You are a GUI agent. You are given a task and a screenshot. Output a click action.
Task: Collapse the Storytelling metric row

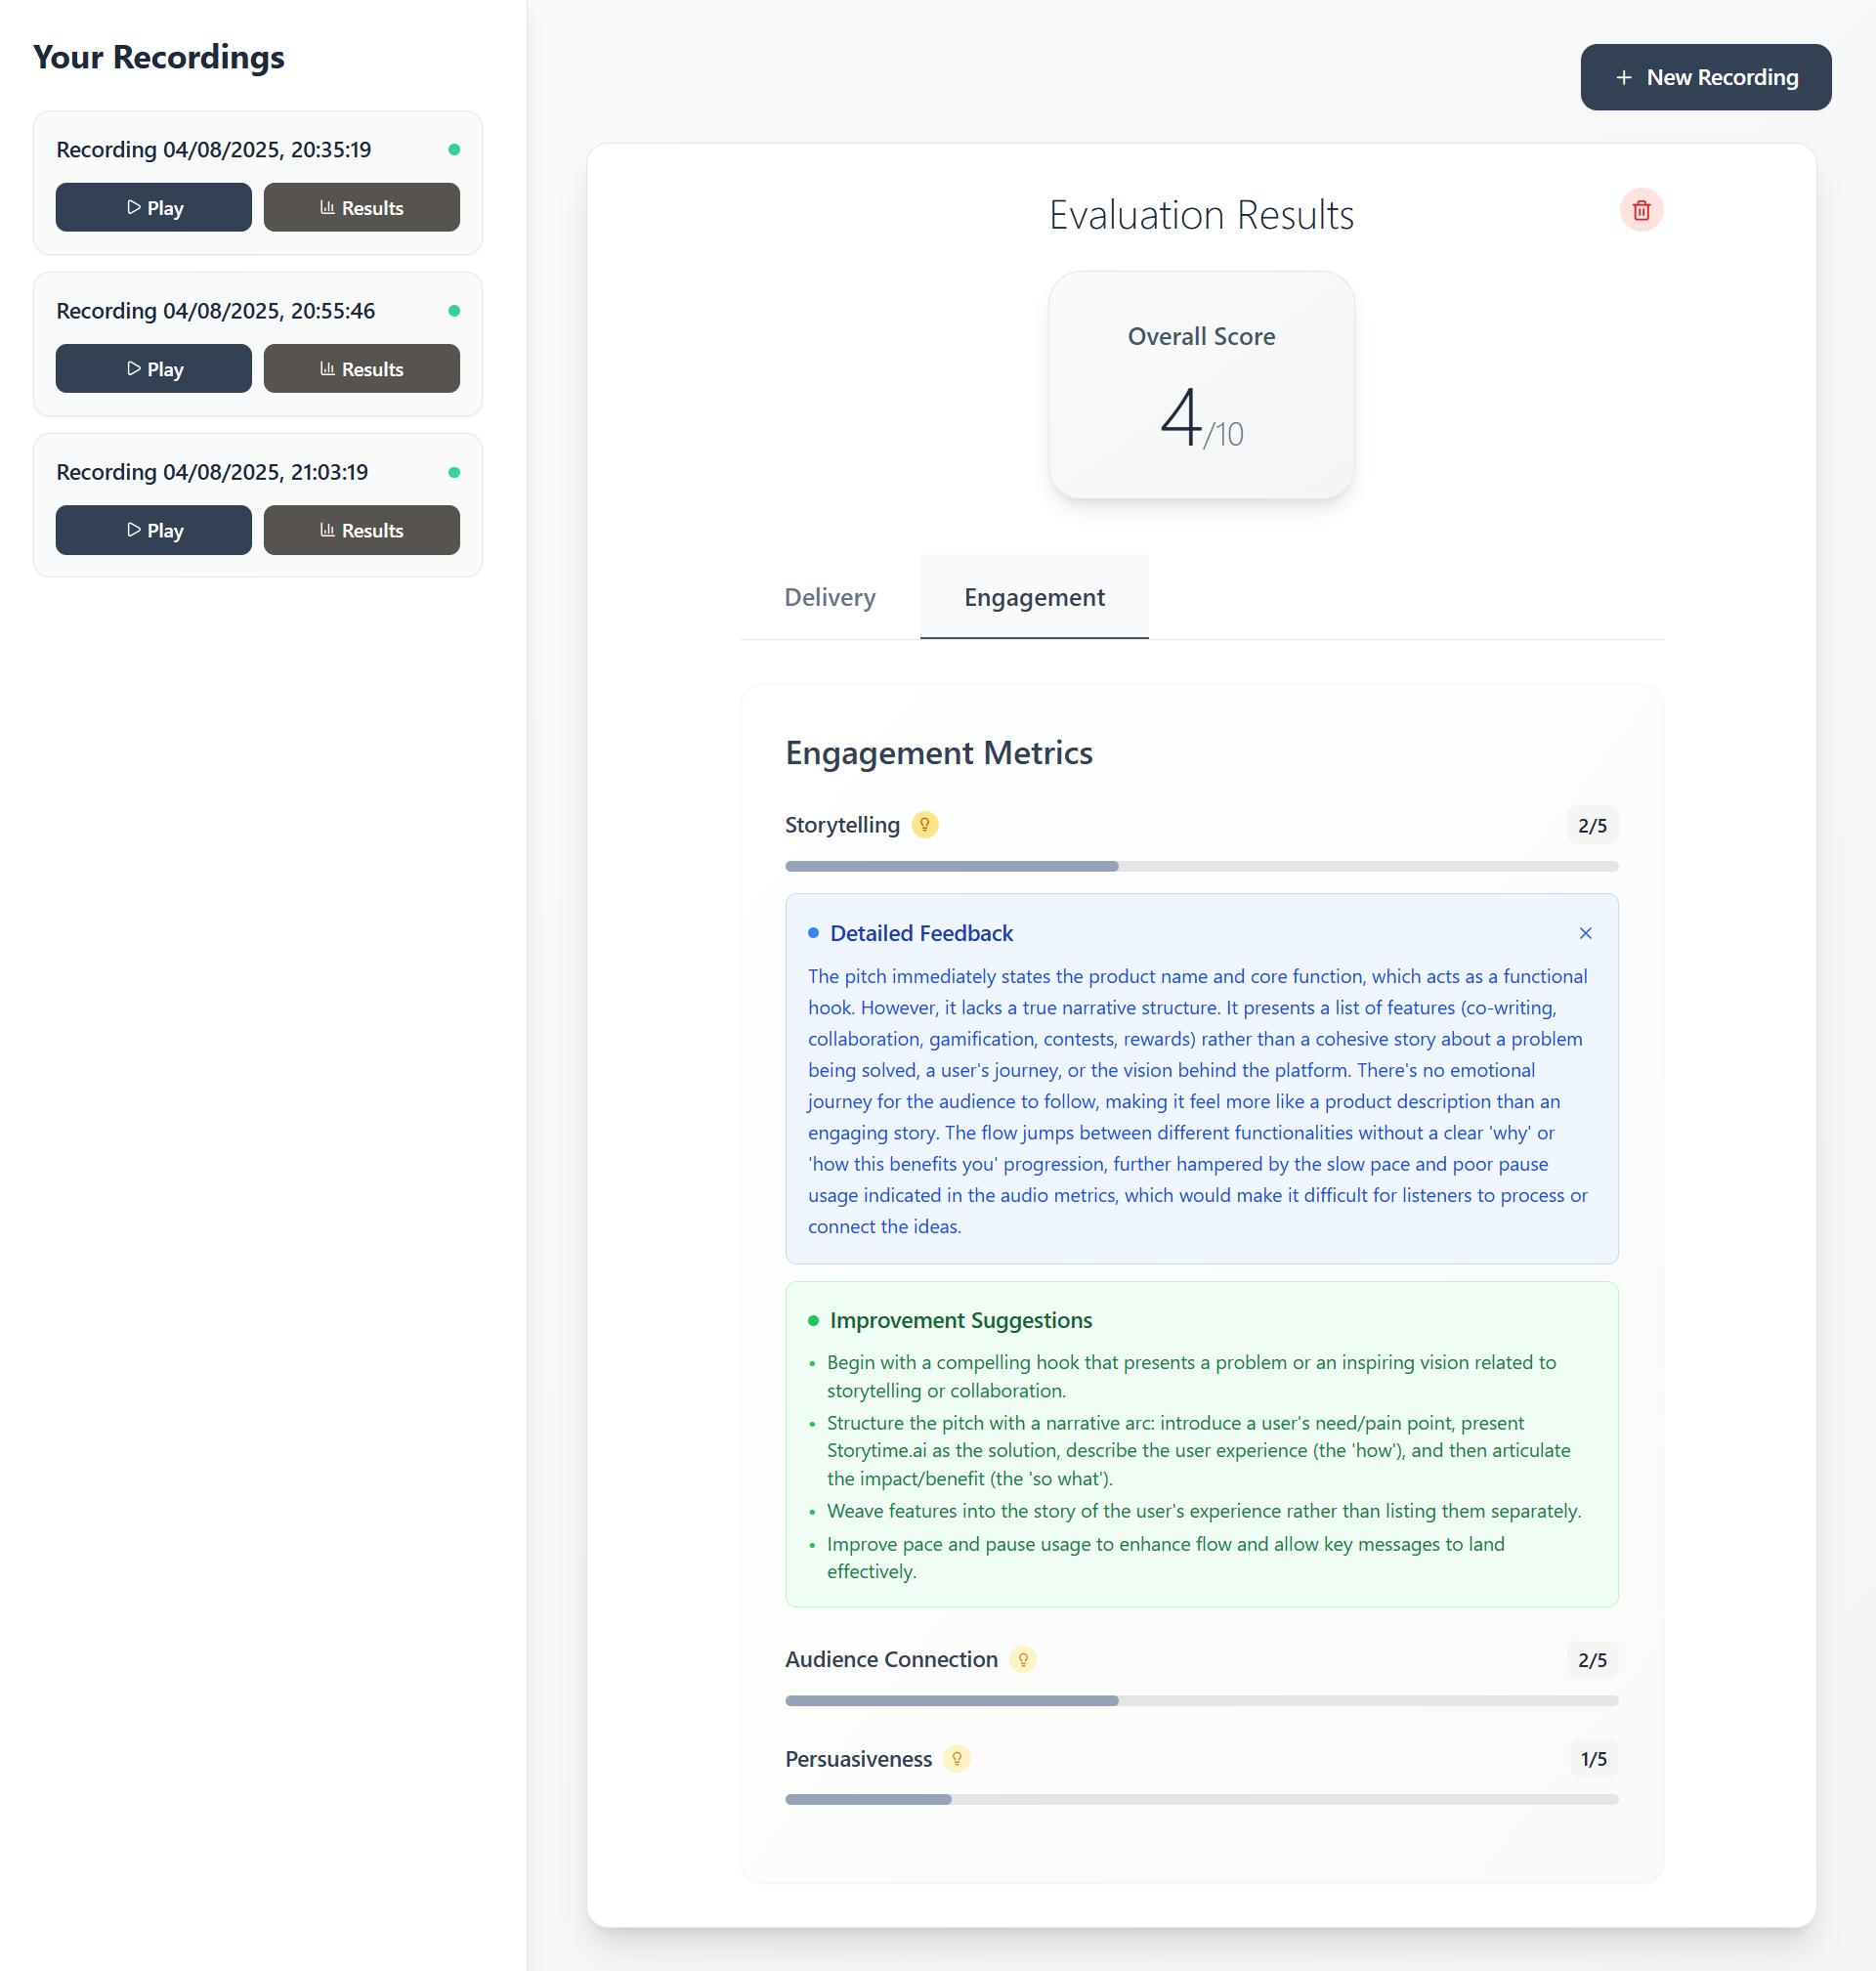click(841, 825)
